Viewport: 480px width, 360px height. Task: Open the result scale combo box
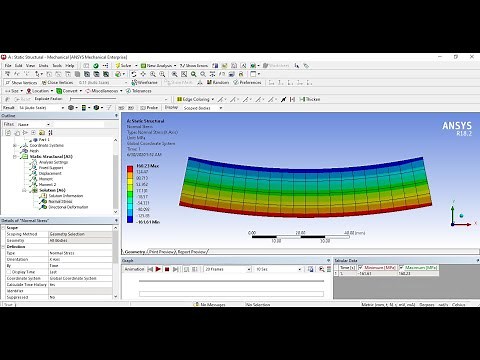click(x=41, y=108)
